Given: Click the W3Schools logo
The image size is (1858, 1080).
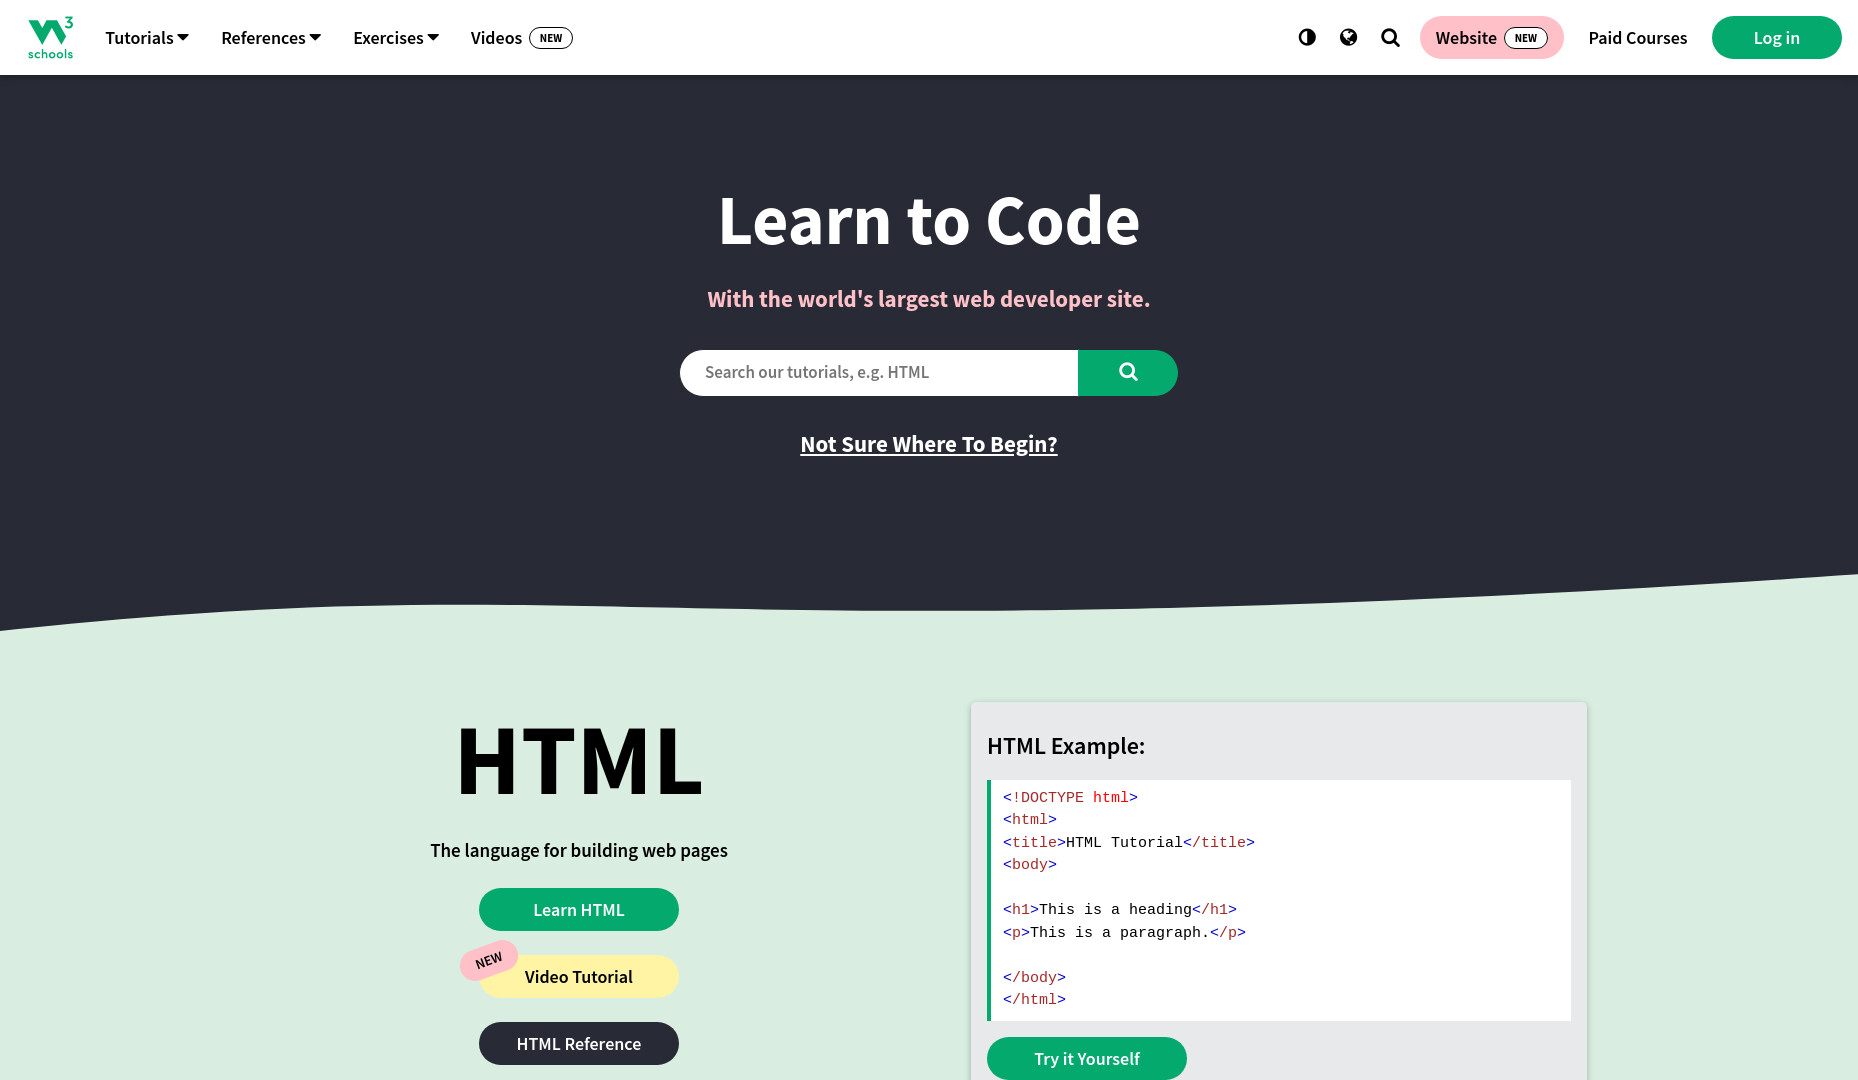Looking at the screenshot, I should [x=50, y=38].
